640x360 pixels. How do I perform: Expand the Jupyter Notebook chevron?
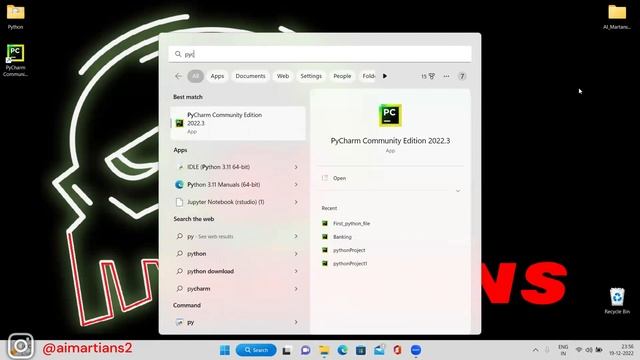(296, 202)
